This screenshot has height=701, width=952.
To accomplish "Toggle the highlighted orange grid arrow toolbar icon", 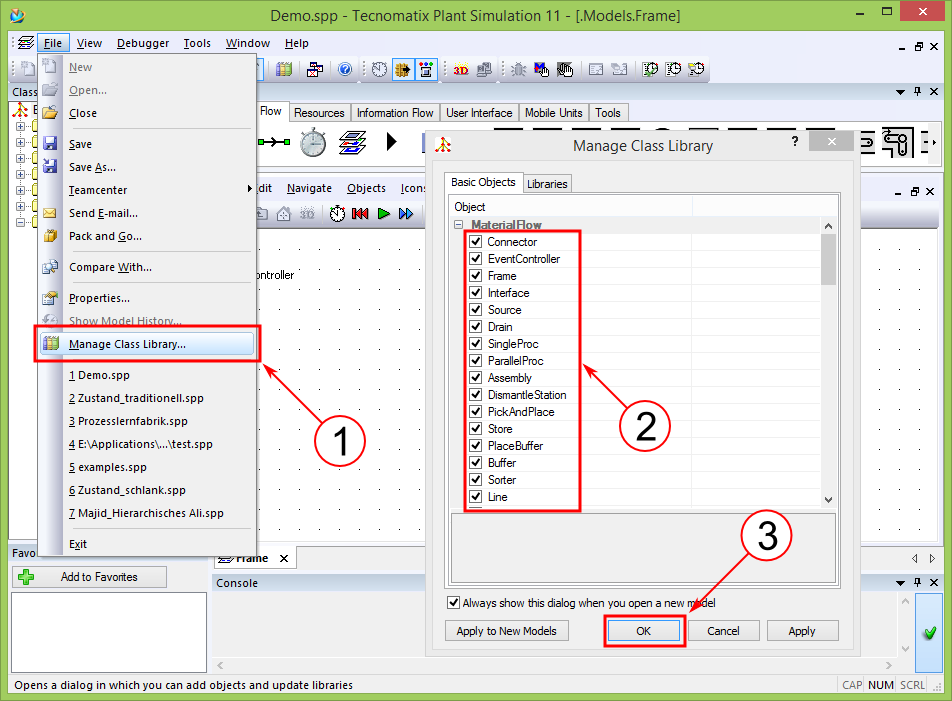I will (403, 69).
